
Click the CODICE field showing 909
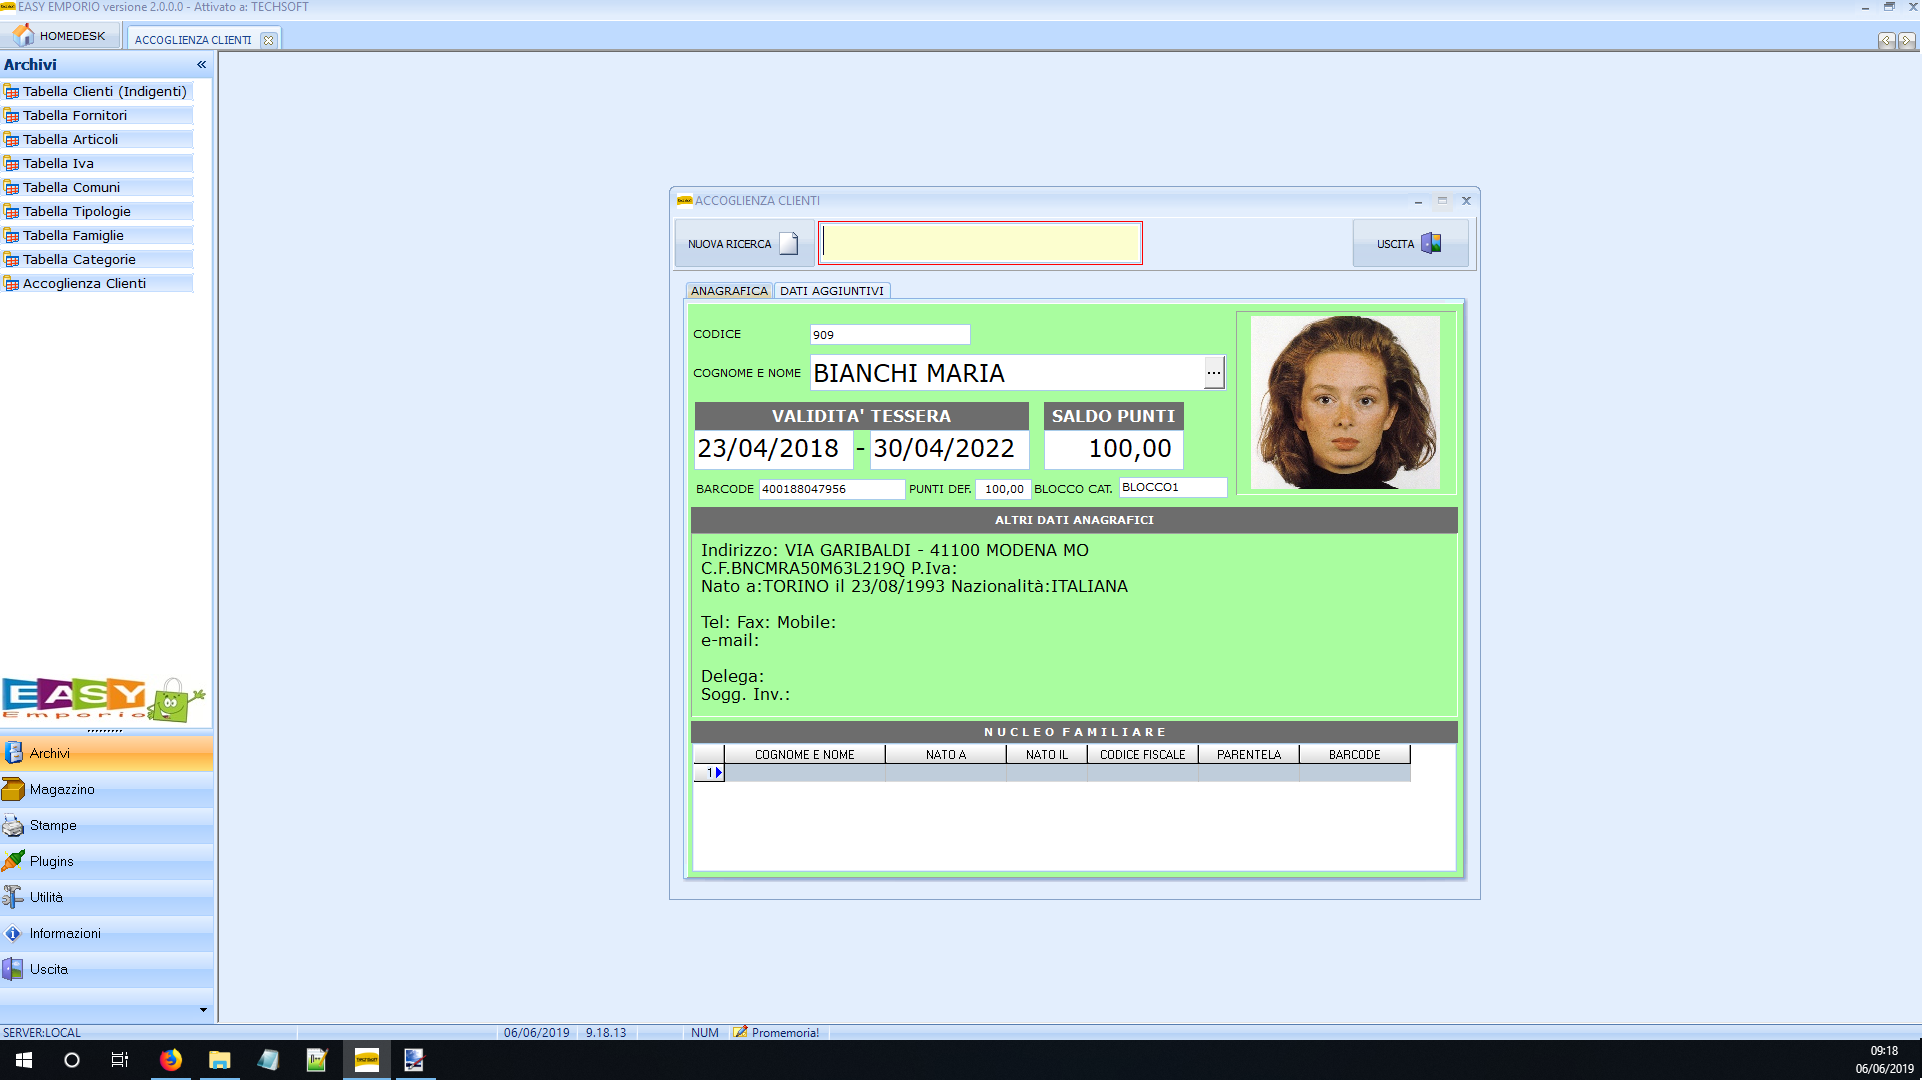pos(890,335)
